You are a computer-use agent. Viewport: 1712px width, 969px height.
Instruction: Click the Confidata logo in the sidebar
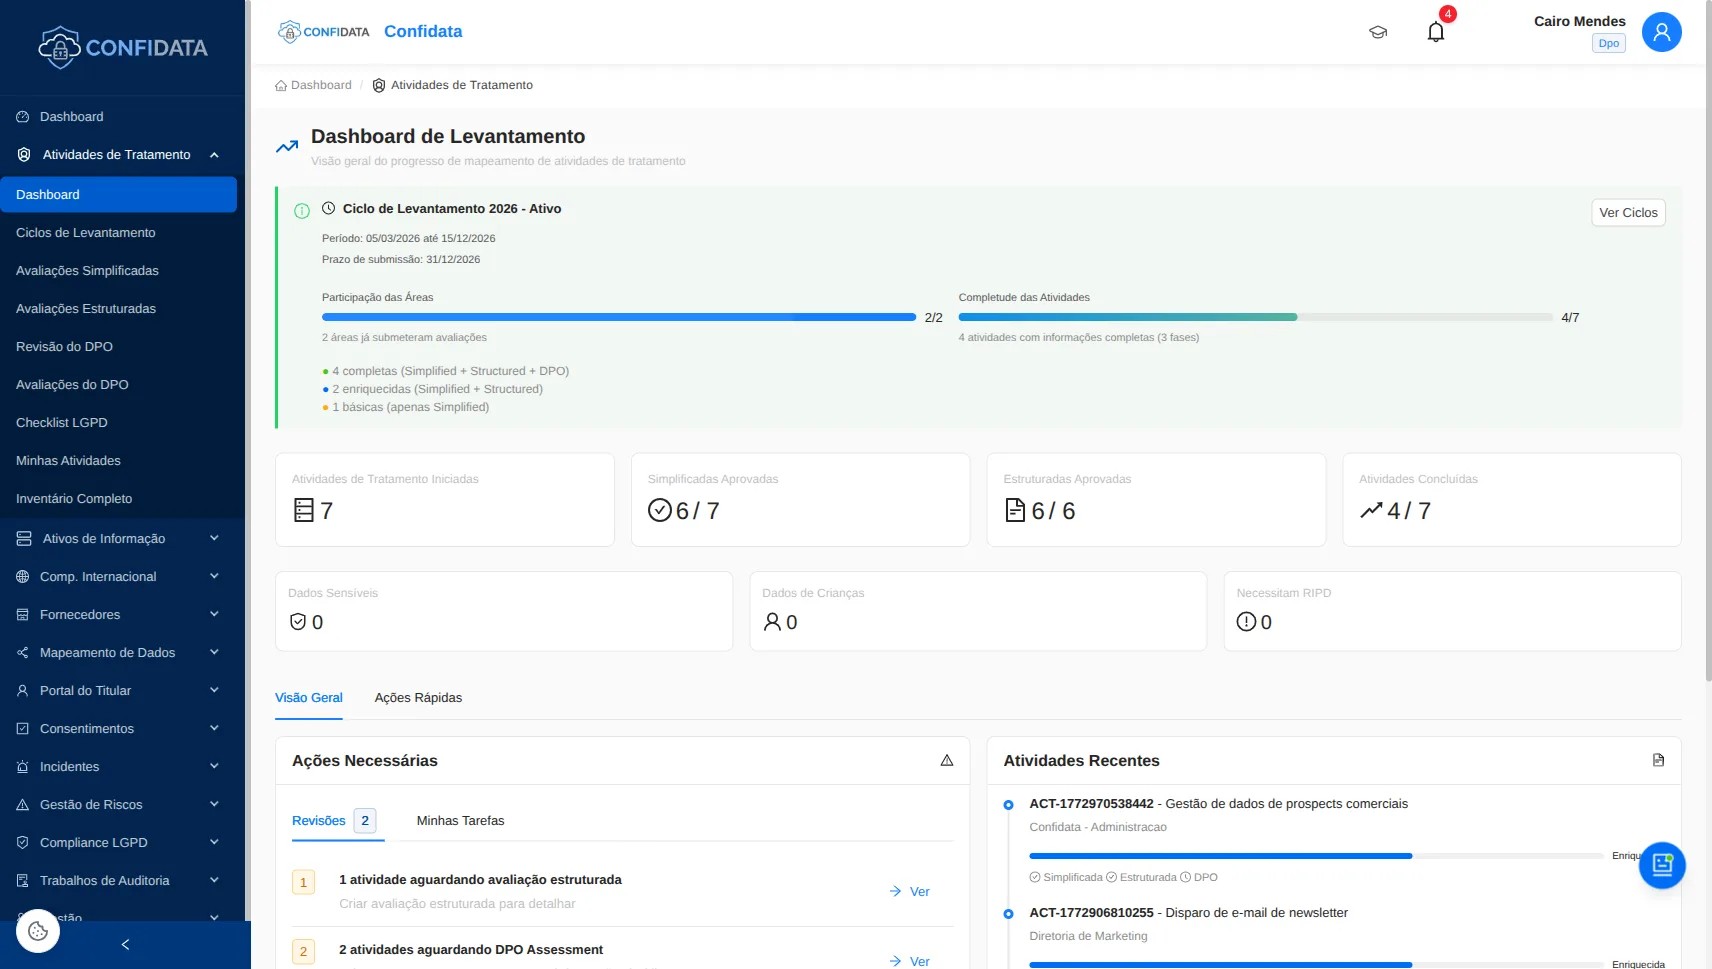(x=123, y=47)
